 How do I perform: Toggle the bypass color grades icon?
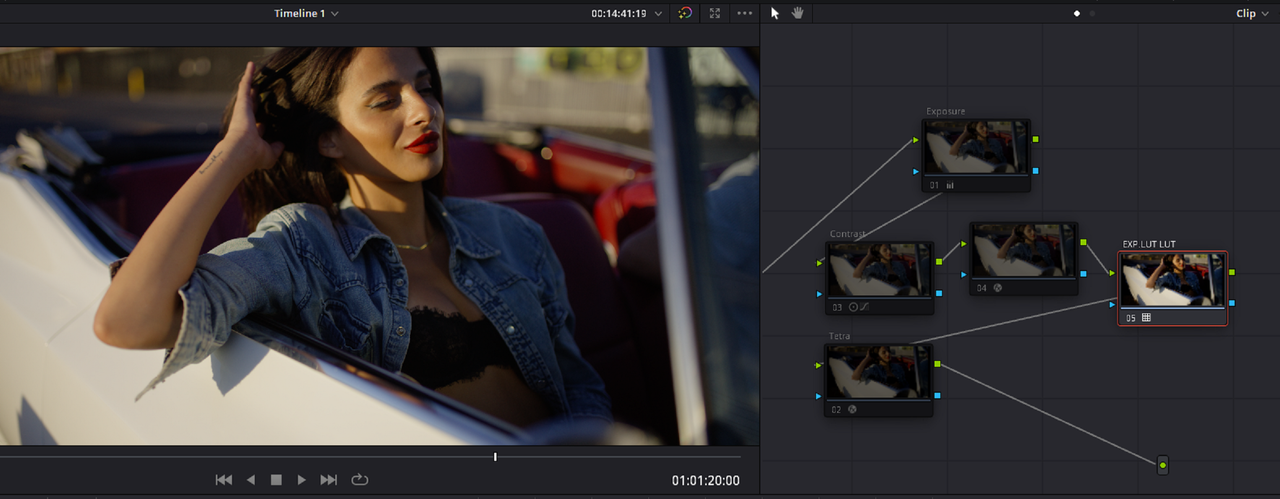click(685, 13)
